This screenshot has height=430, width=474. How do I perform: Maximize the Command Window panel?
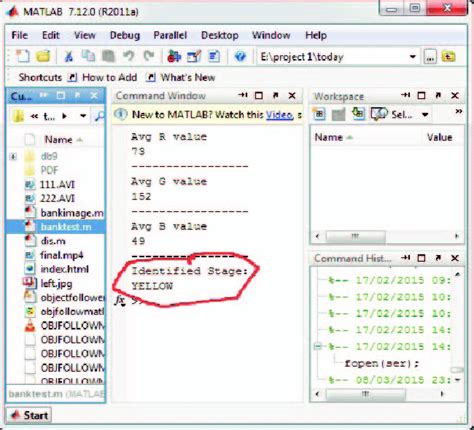pos(259,96)
